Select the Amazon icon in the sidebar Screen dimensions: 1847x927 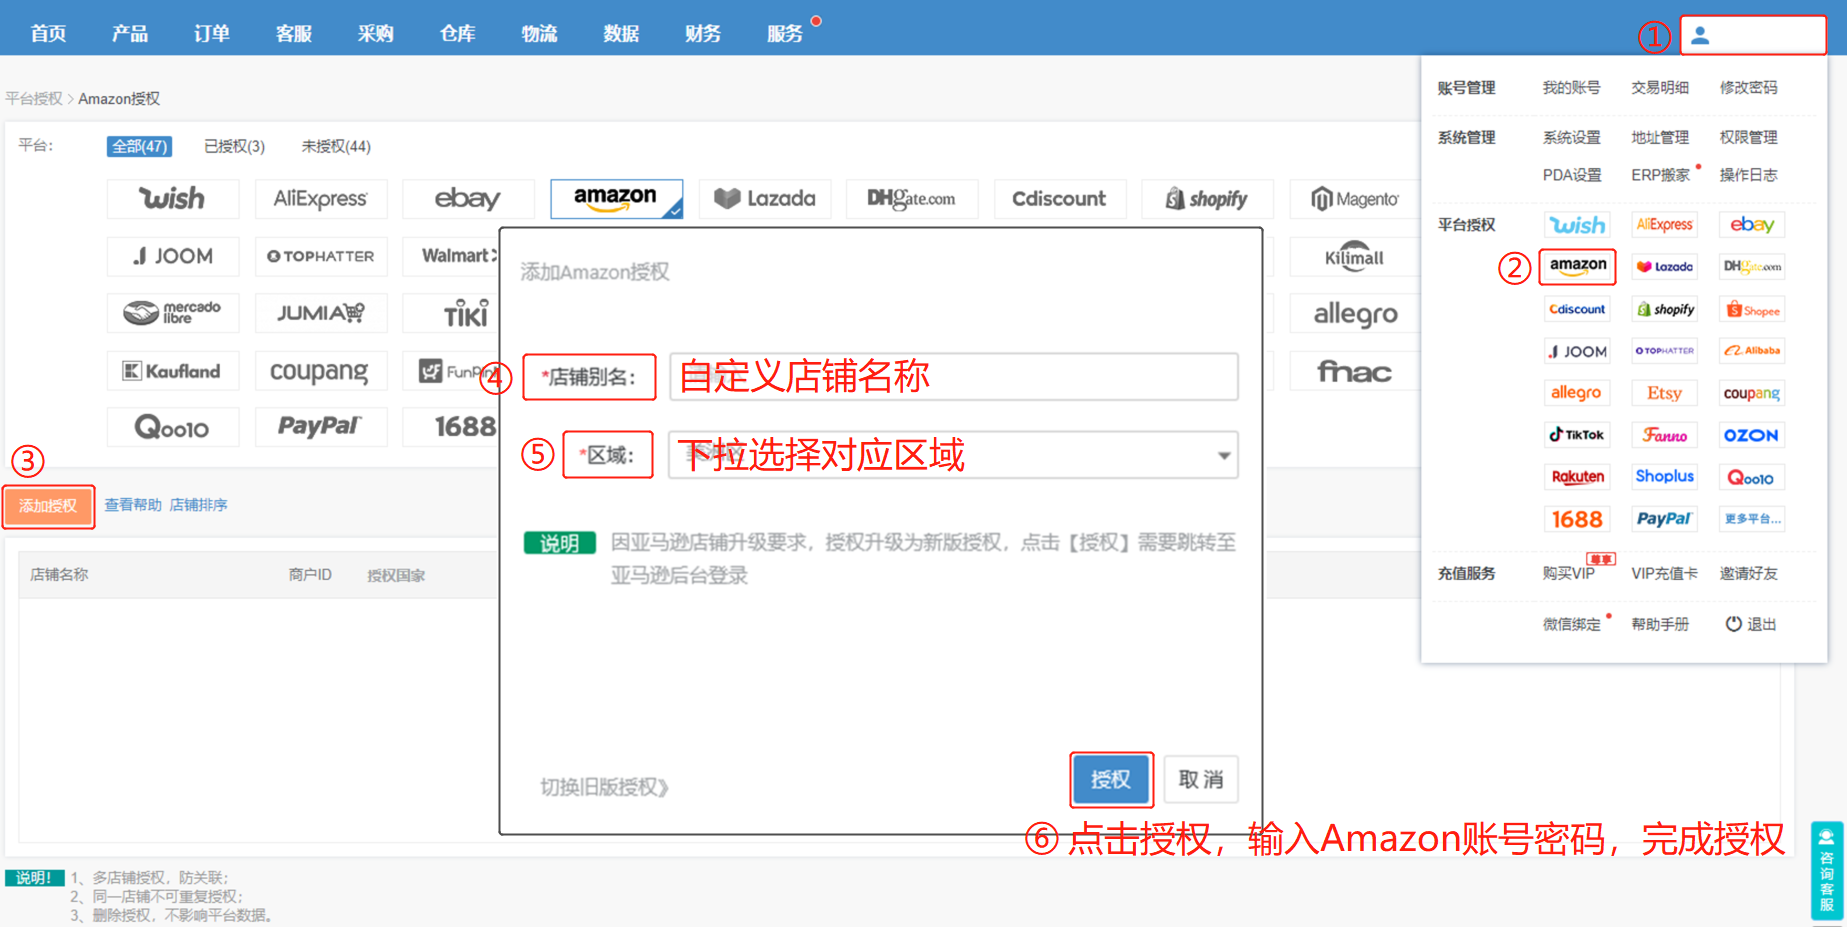click(x=1577, y=267)
